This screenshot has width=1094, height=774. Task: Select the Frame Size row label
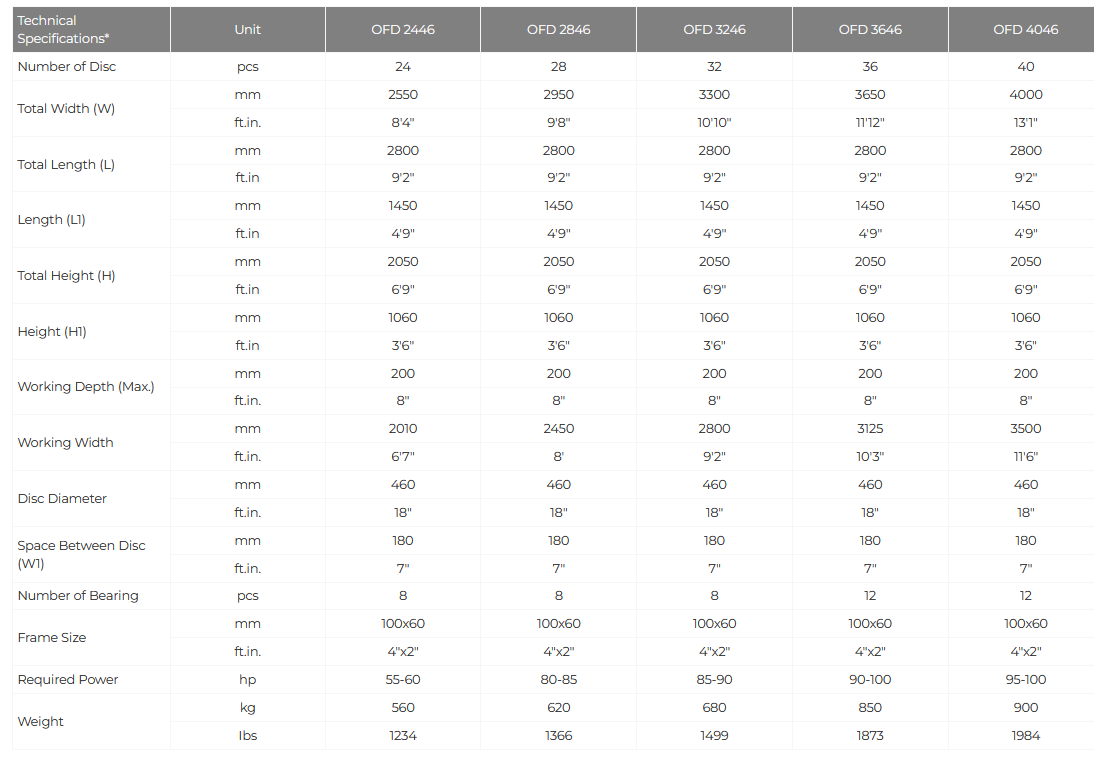coord(52,637)
